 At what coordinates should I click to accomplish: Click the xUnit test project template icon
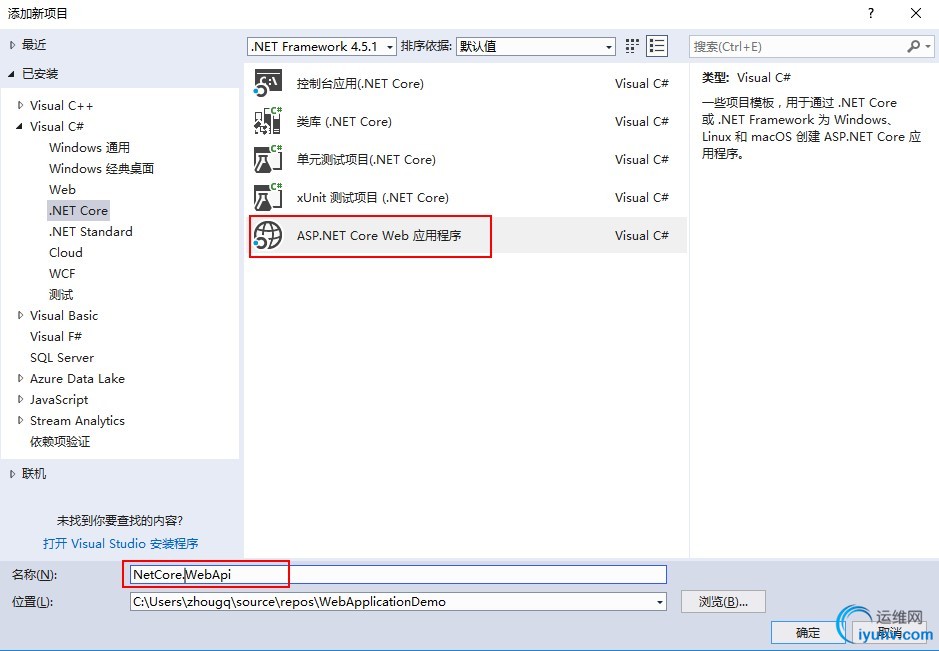pos(268,198)
